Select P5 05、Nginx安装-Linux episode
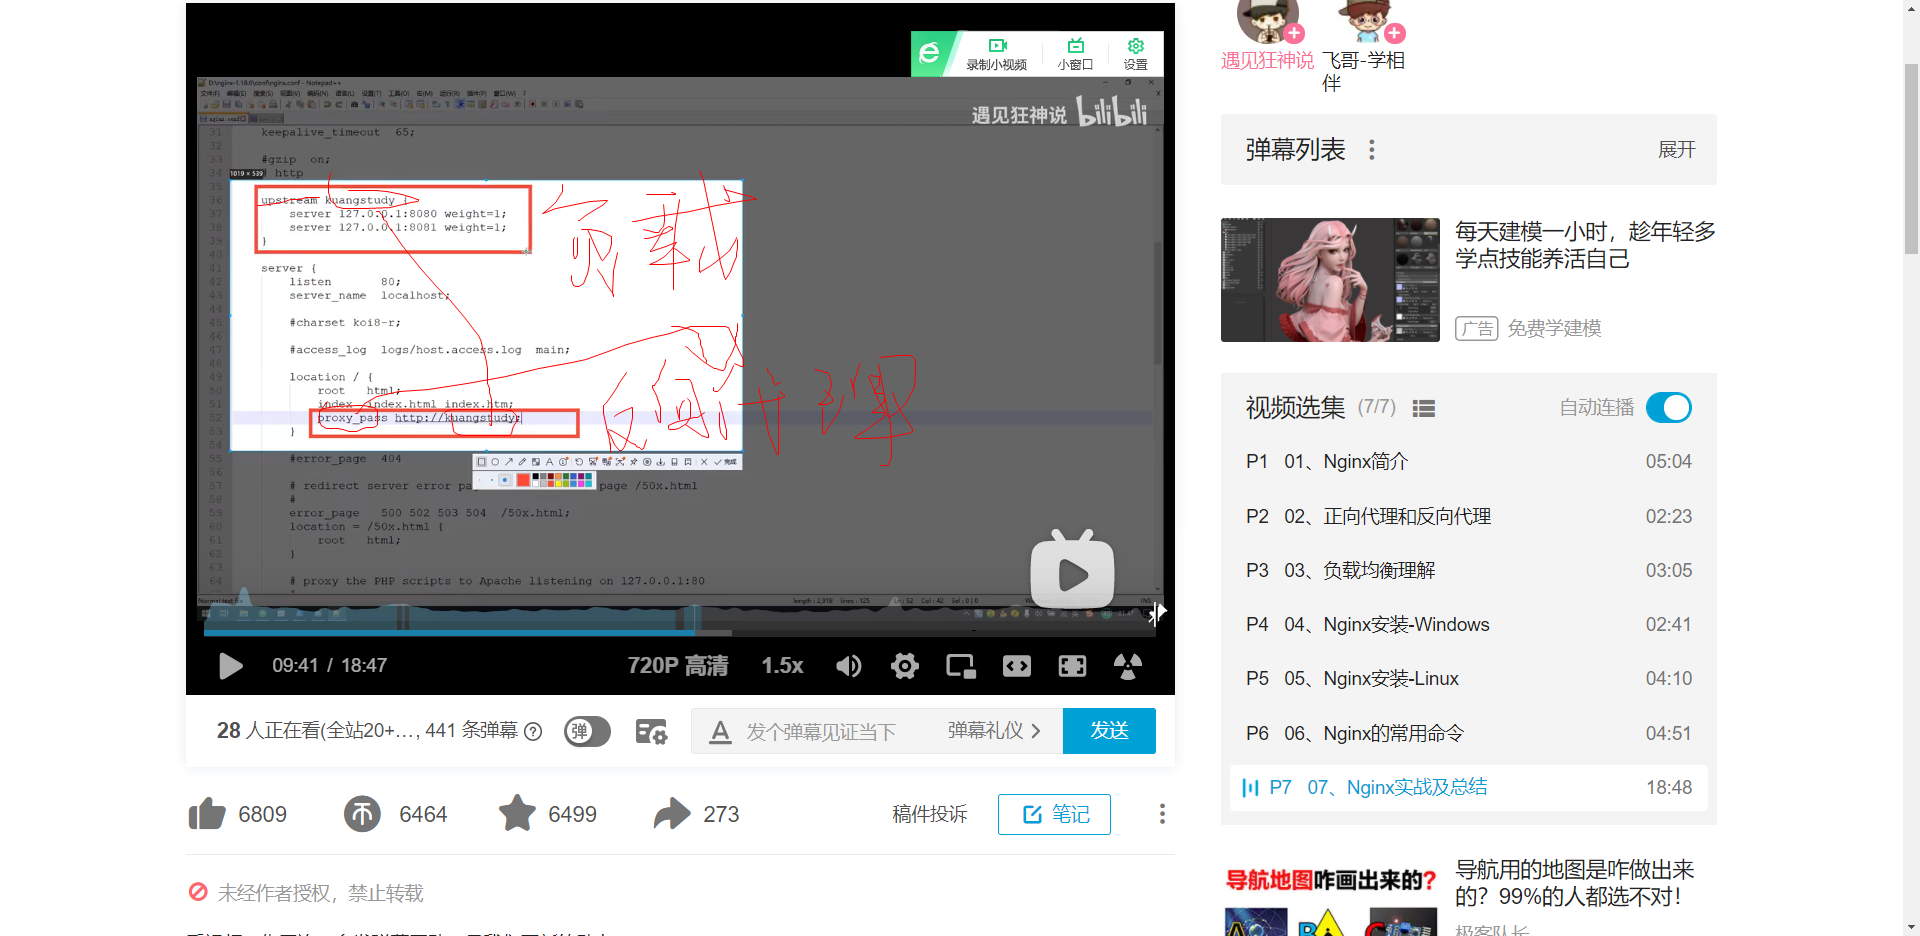Image resolution: width=1920 pixels, height=936 pixels. 1468,678
